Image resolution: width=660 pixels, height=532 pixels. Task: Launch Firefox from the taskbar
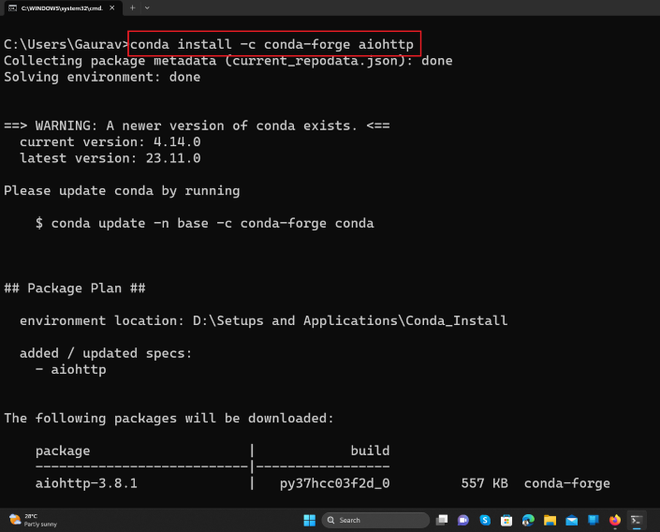click(615, 520)
